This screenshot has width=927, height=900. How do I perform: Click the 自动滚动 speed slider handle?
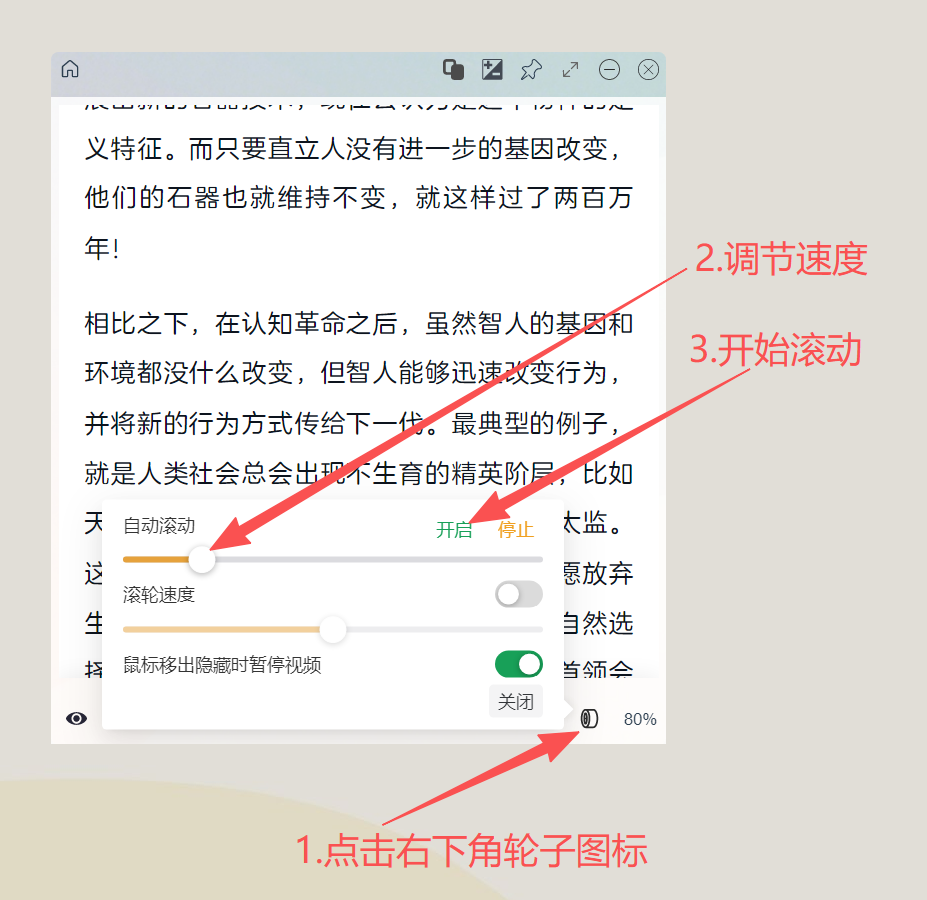click(201, 559)
